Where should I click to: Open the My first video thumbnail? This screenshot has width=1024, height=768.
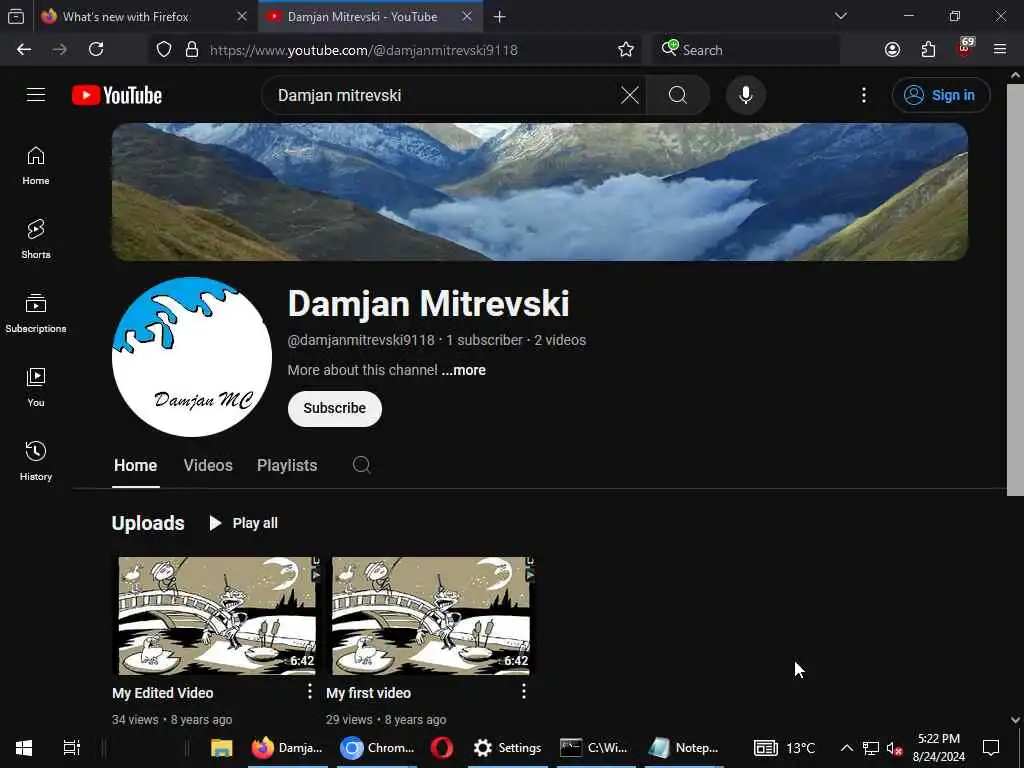431,615
